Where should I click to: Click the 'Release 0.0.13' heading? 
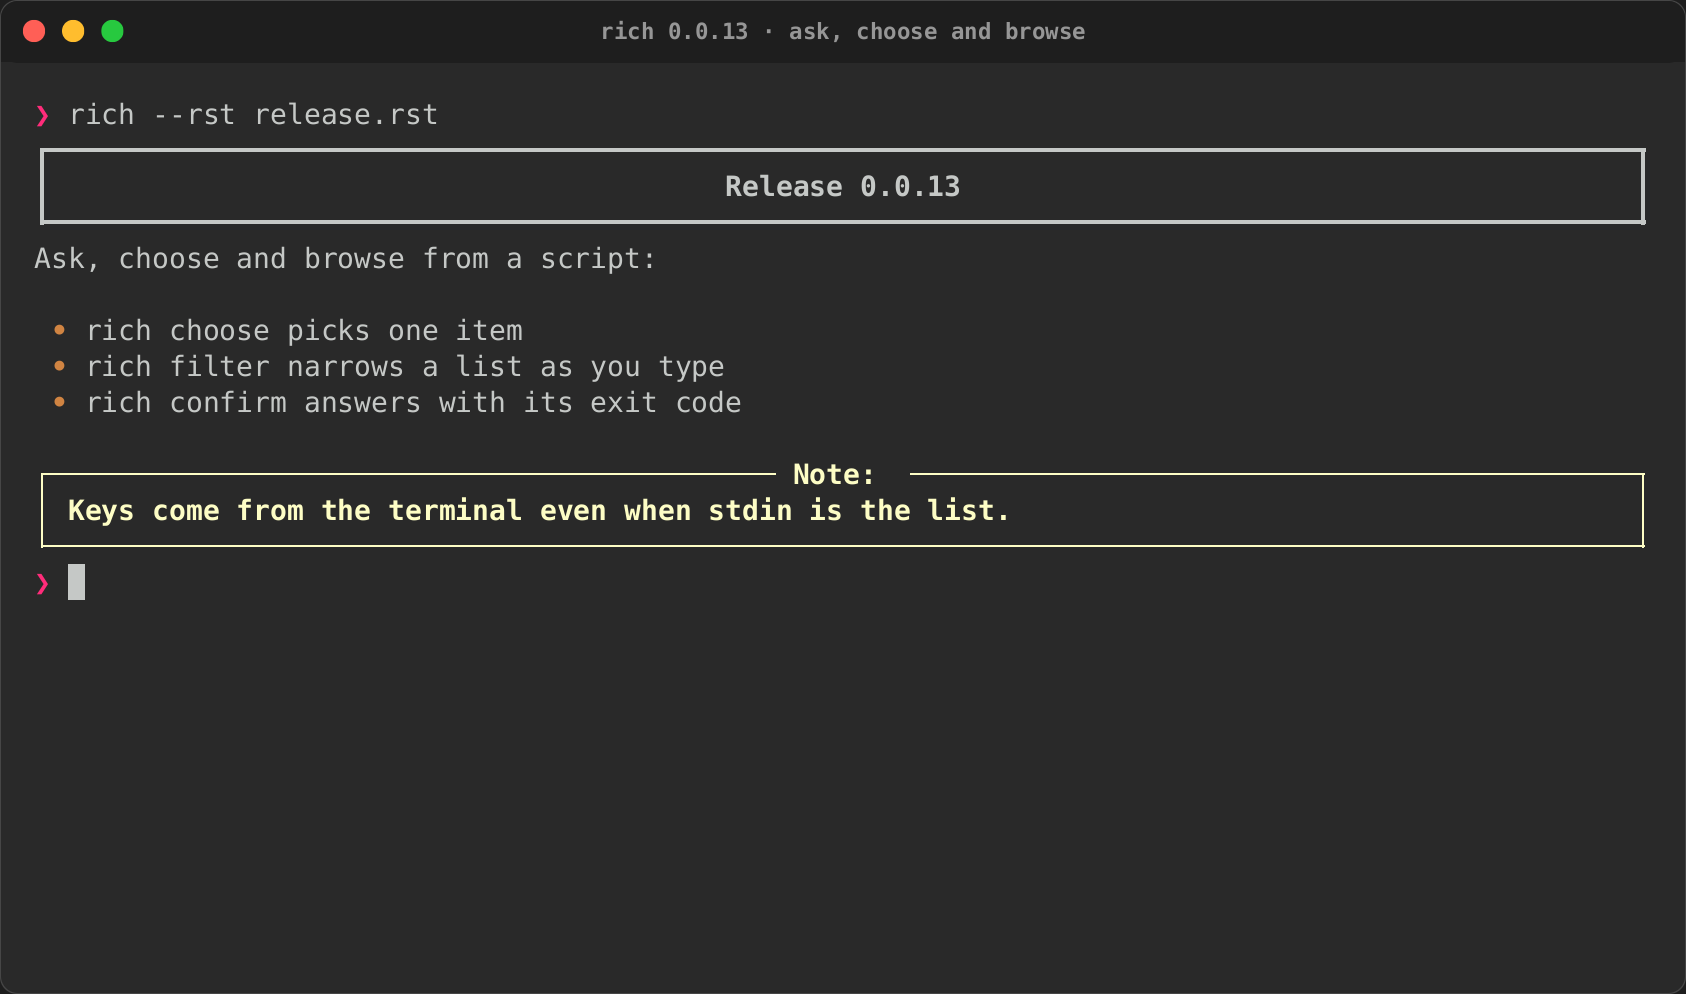843,187
